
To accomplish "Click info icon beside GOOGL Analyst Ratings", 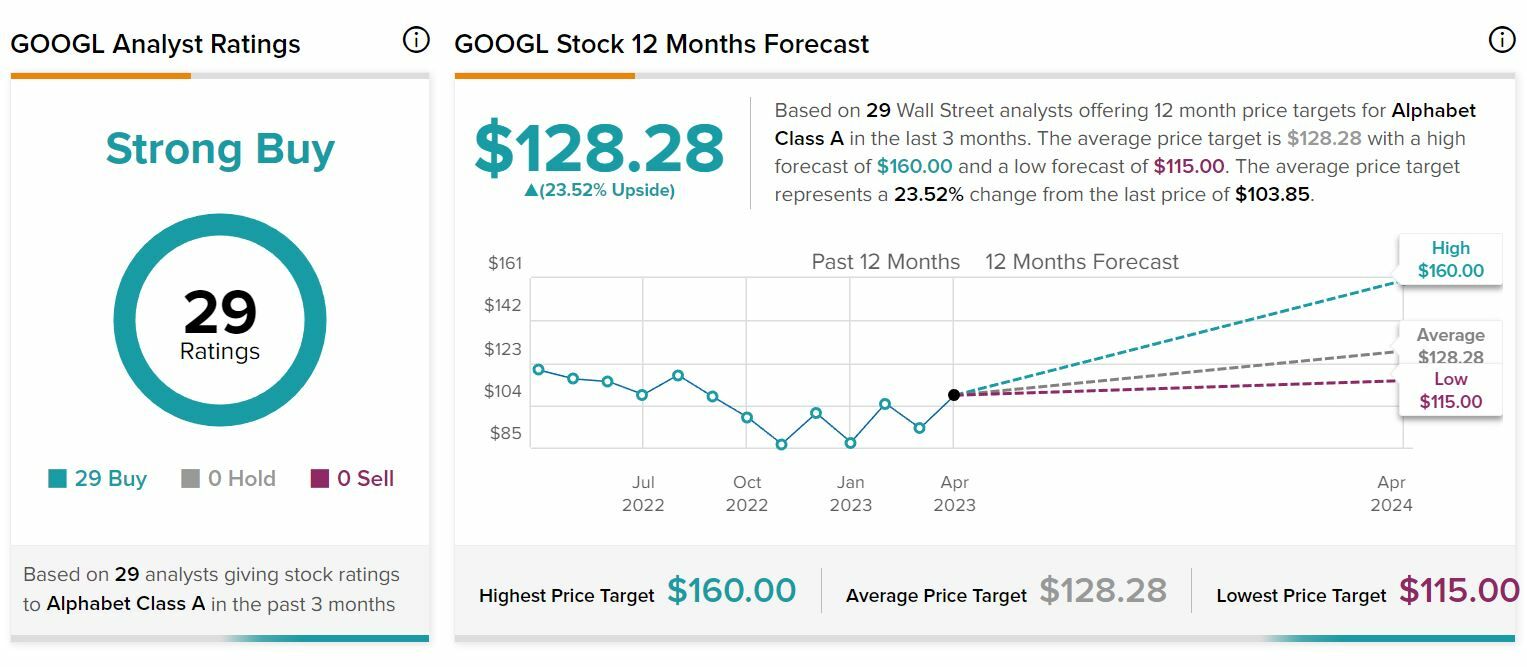I will coord(415,40).
